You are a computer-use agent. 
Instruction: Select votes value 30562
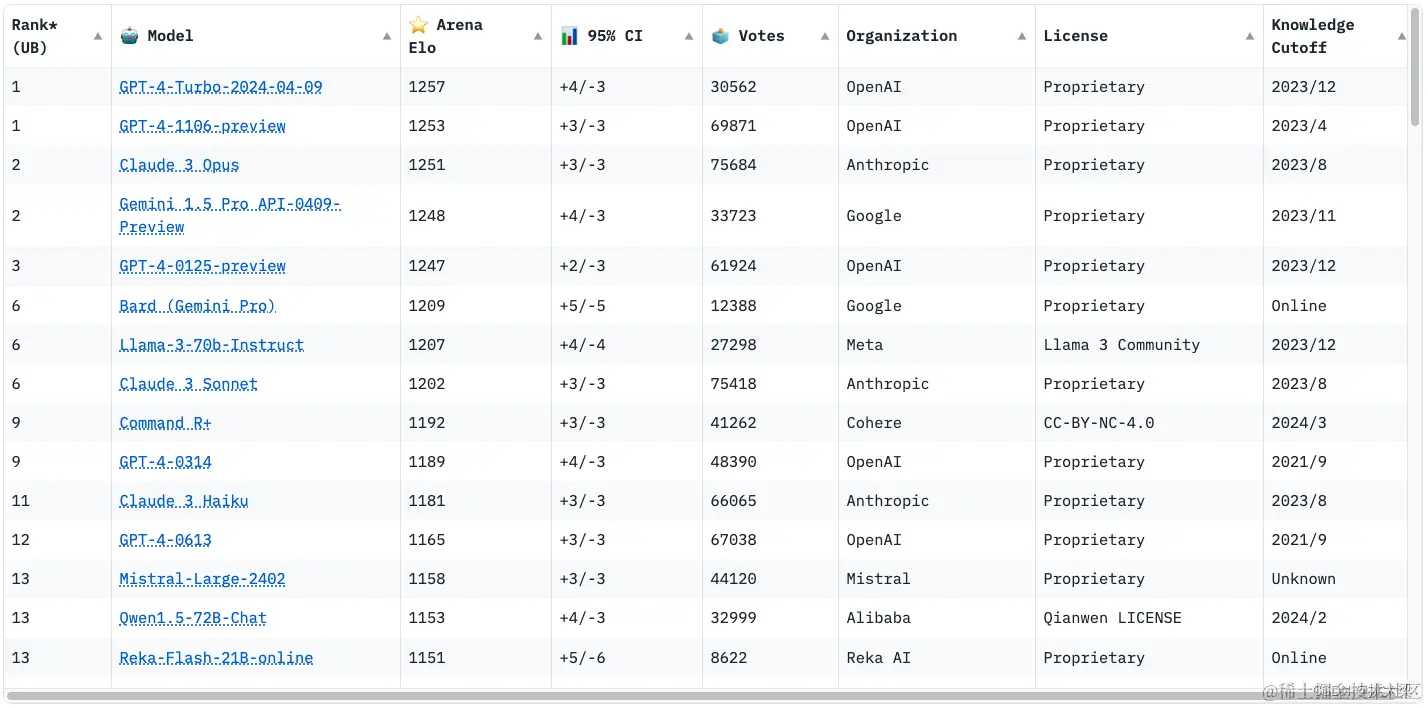point(734,87)
